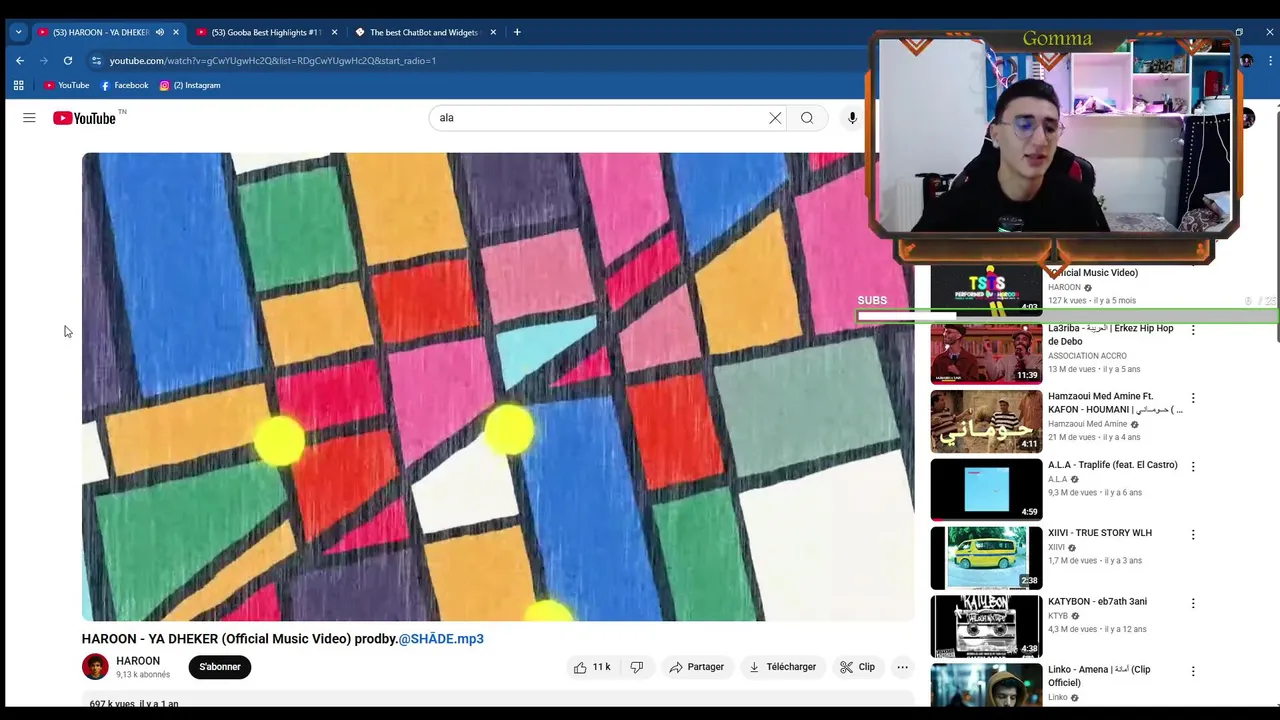Go forward with browser forward arrow
1280x720 pixels.
click(43, 60)
